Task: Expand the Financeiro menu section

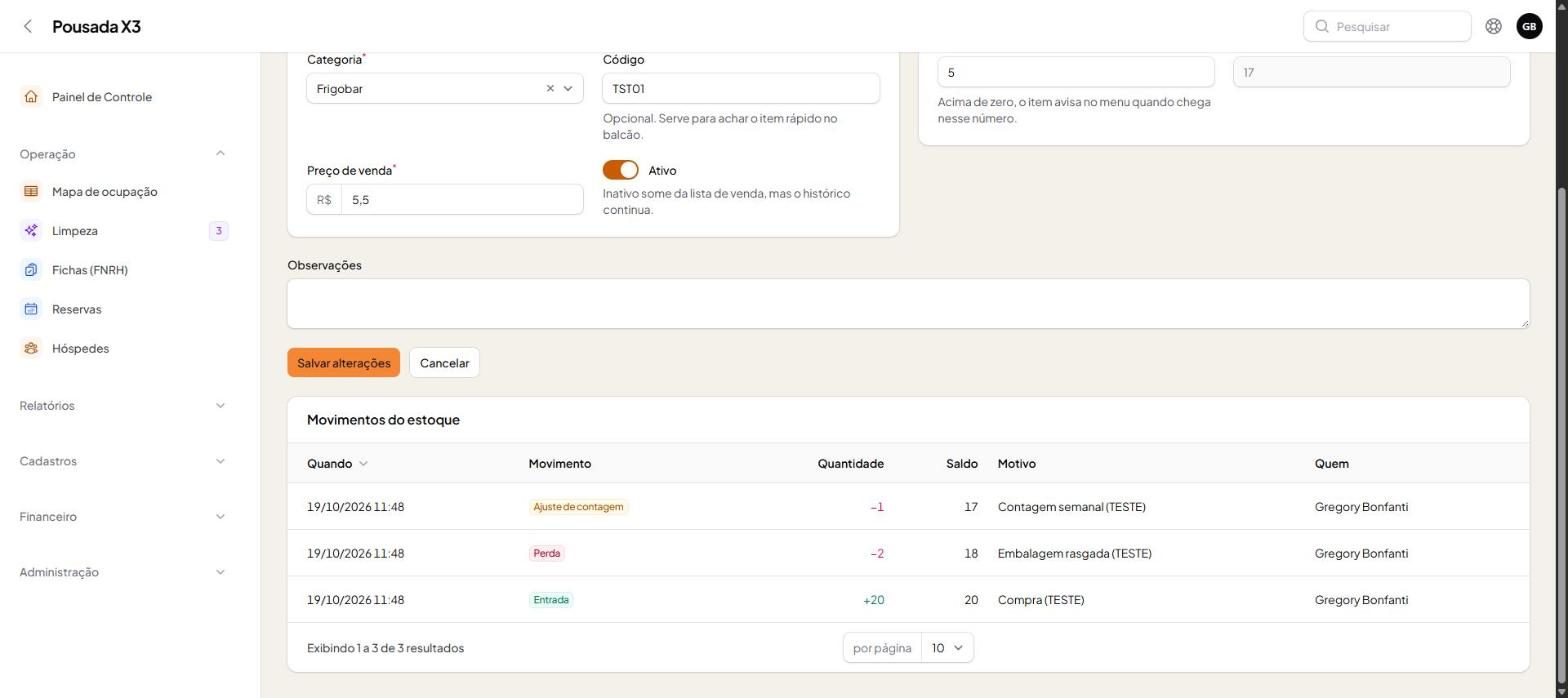Action: pyautogui.click(x=123, y=517)
